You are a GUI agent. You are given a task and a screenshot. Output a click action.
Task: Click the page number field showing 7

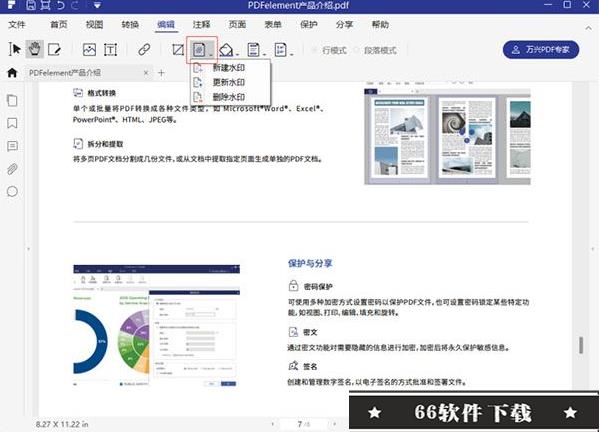(304, 424)
